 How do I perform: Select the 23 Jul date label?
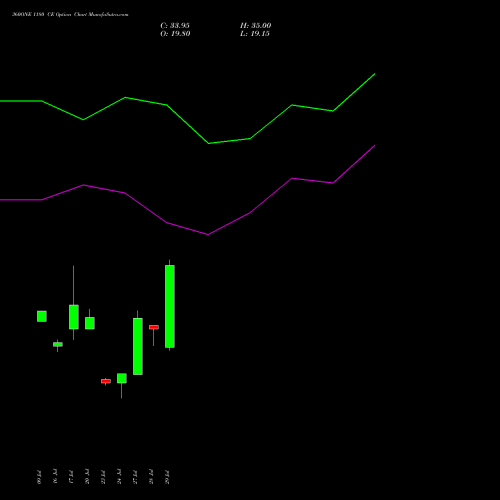(x=103, y=477)
